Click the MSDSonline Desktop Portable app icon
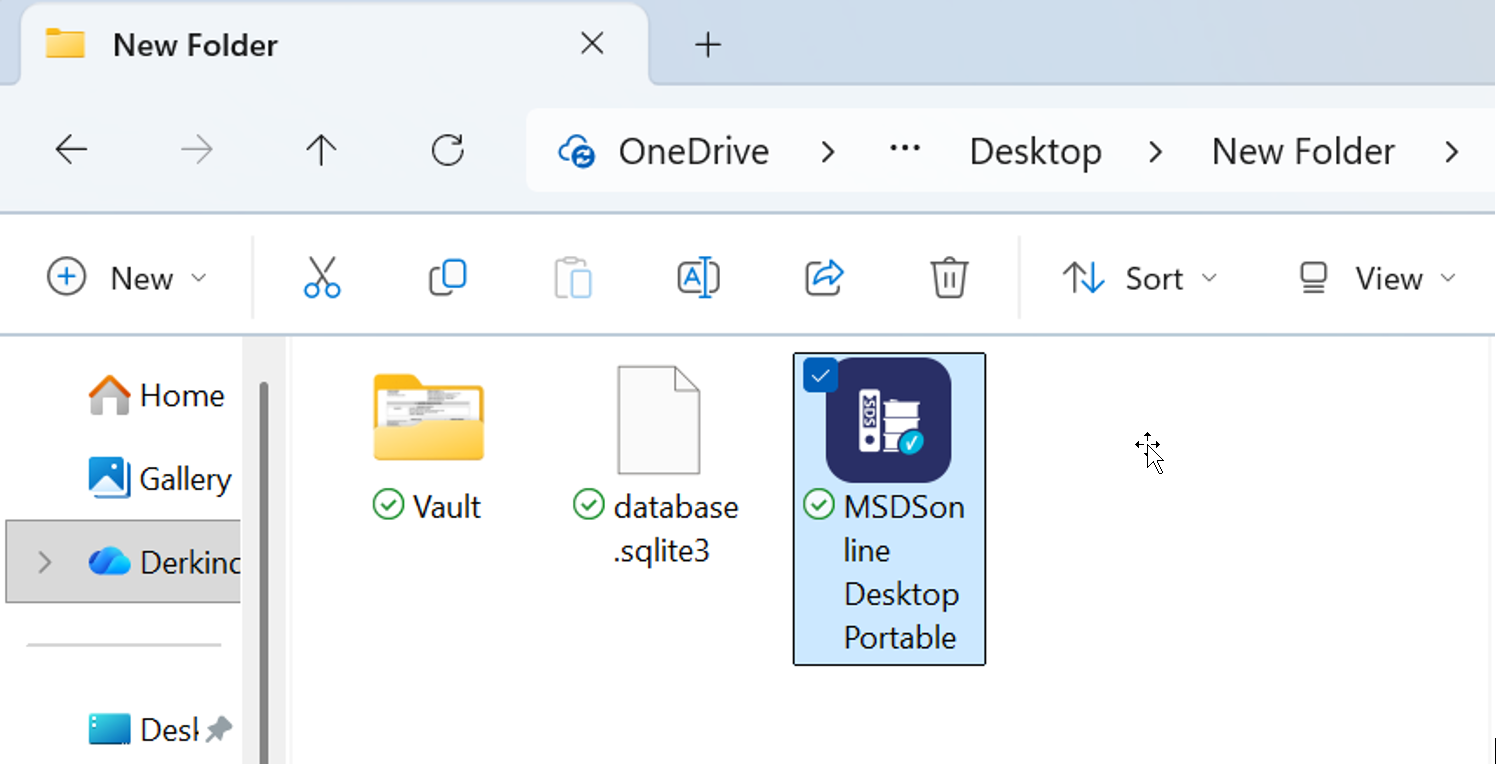Viewport: 1496px width, 764px height. (889, 420)
